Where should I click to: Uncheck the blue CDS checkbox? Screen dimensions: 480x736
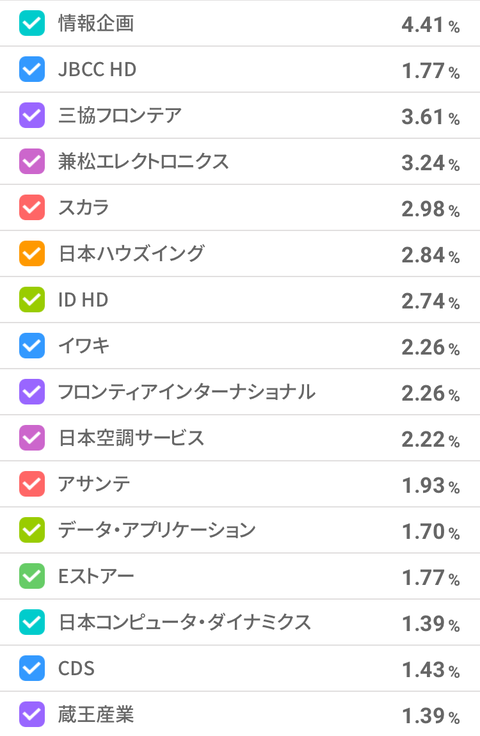(32, 668)
